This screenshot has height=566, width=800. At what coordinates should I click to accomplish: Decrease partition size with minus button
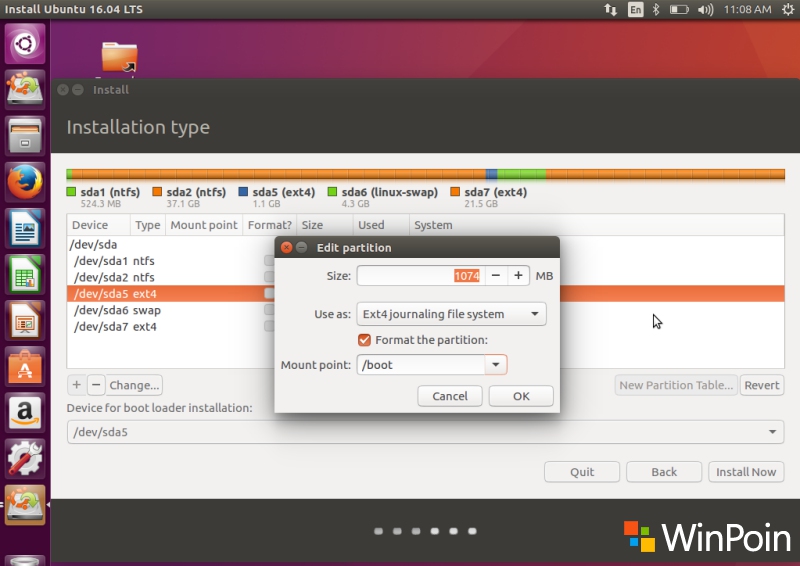(495, 276)
